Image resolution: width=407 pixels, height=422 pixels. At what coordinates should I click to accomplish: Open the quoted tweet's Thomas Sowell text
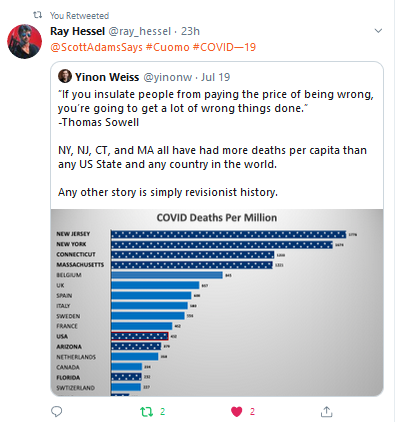tap(99, 122)
